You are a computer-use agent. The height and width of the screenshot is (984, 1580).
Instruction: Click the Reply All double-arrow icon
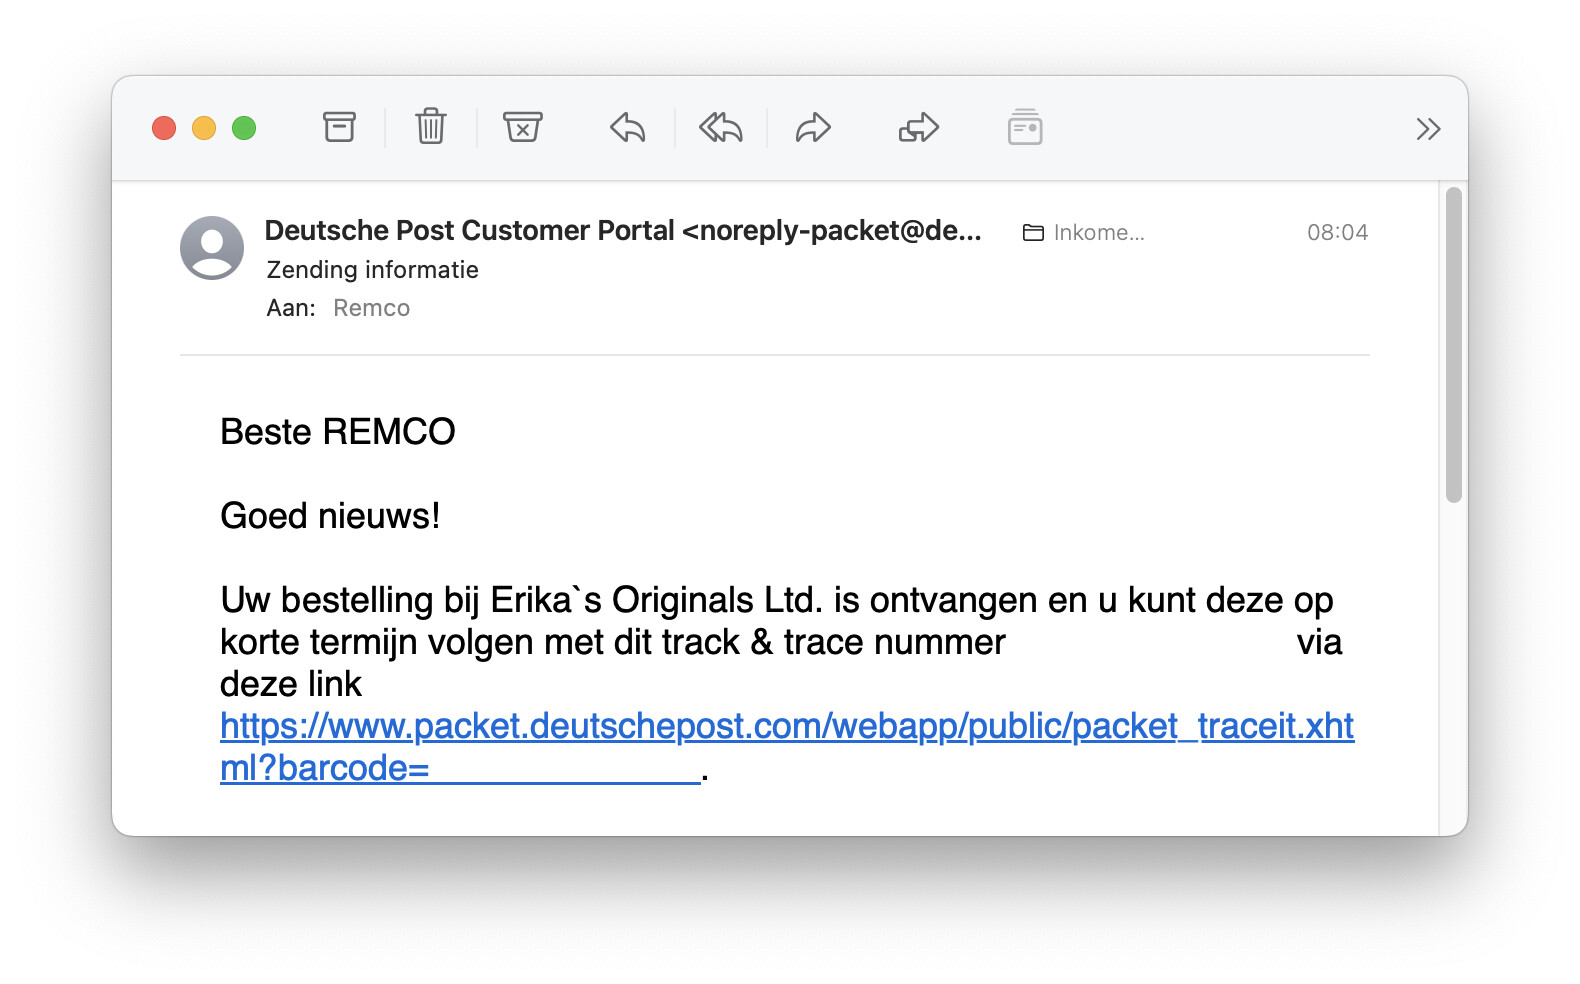[x=720, y=128]
